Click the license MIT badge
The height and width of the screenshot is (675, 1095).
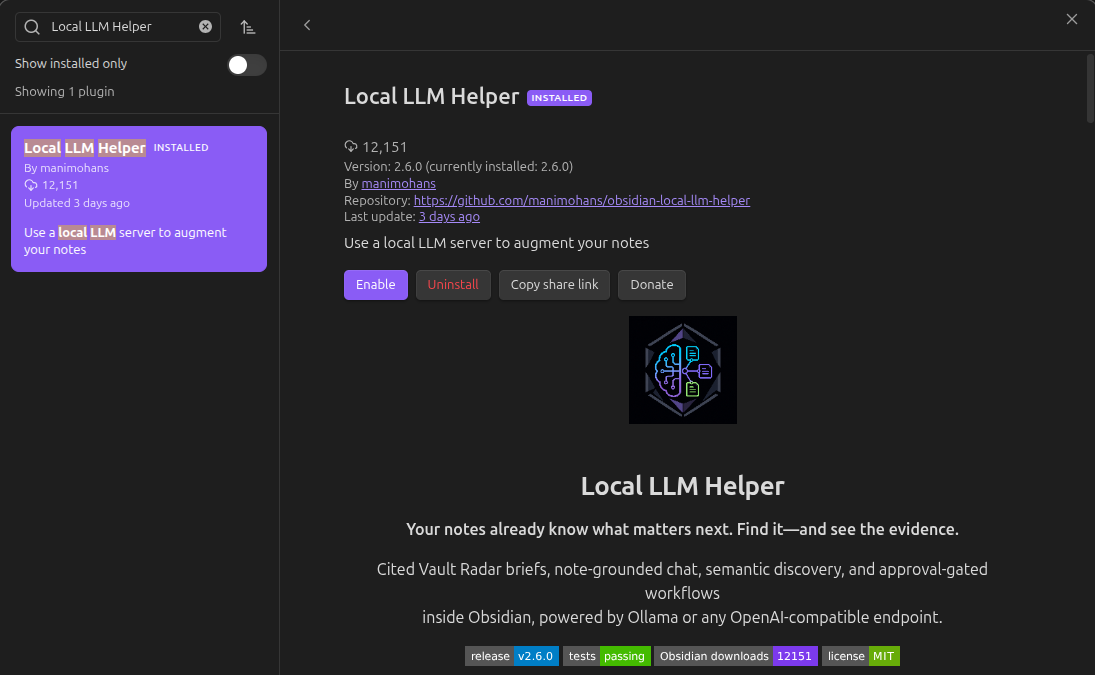point(861,656)
